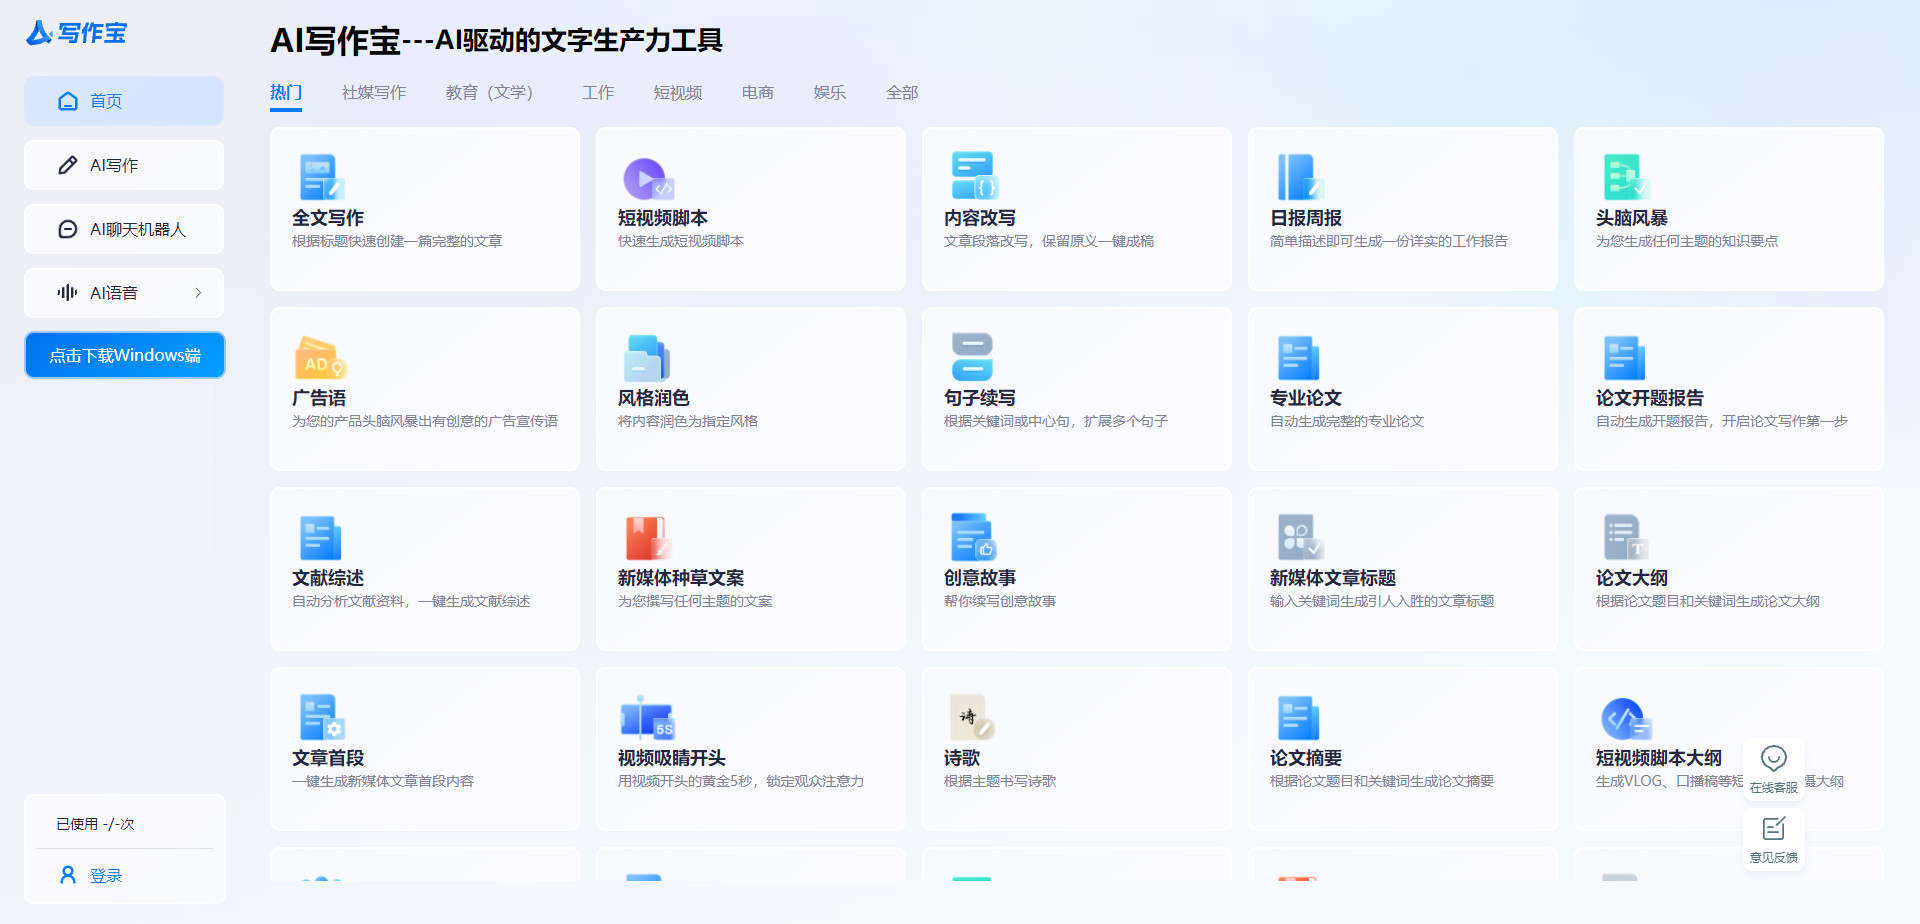The width and height of the screenshot is (1920, 924).
Task: Click the 内容改写 icon
Action: (973, 176)
